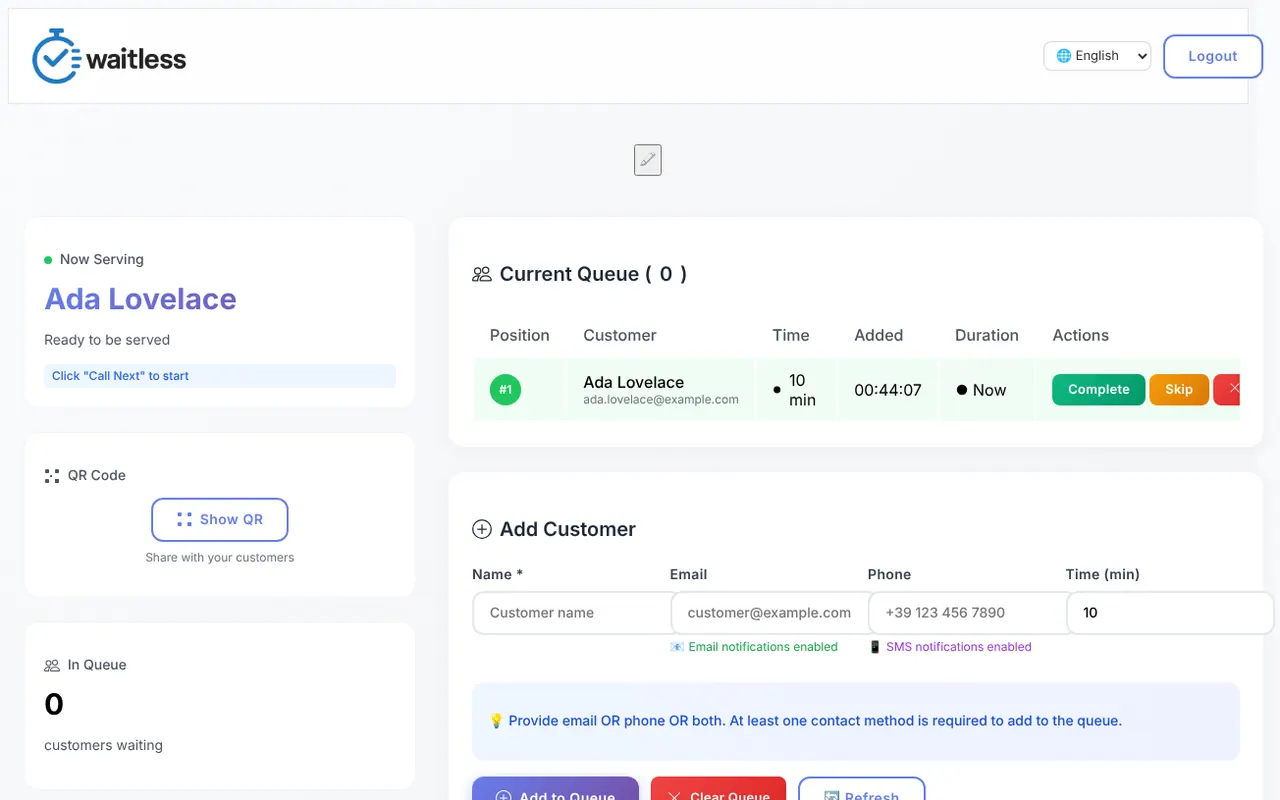
Task: Refresh the queue list
Action: click(861, 789)
